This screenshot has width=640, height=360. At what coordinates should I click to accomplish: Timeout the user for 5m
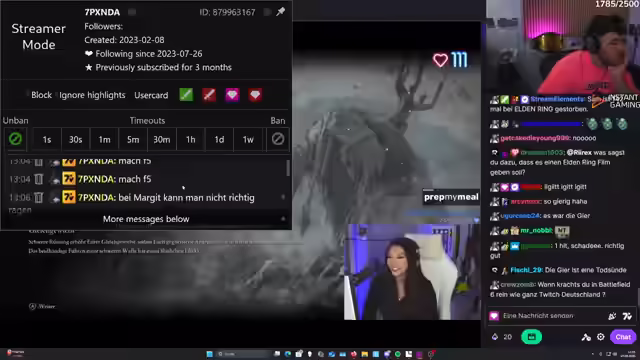pos(133,140)
